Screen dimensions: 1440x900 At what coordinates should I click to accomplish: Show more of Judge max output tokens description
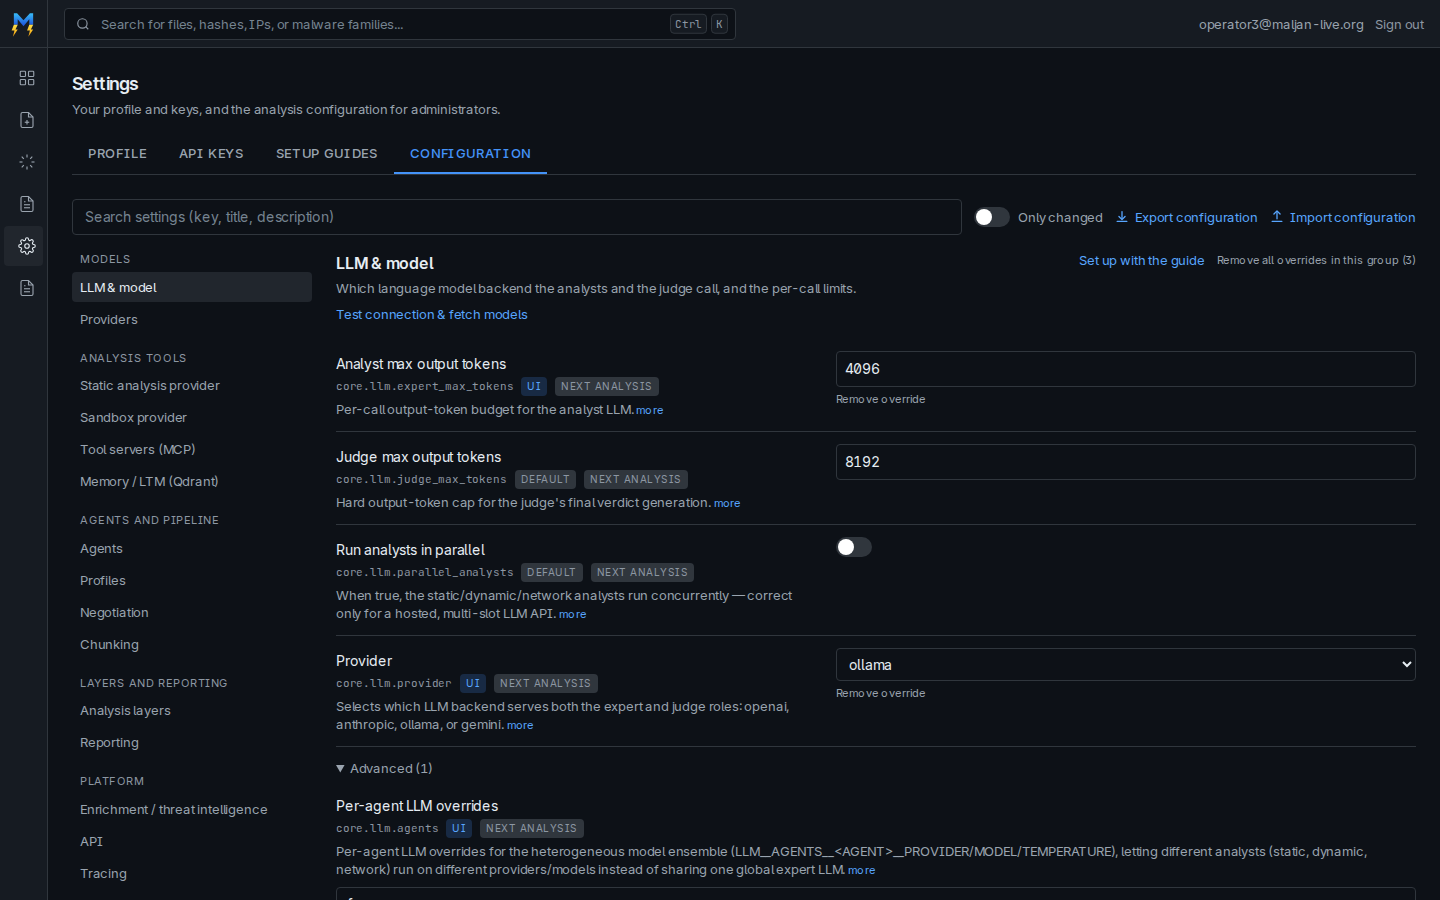(727, 503)
